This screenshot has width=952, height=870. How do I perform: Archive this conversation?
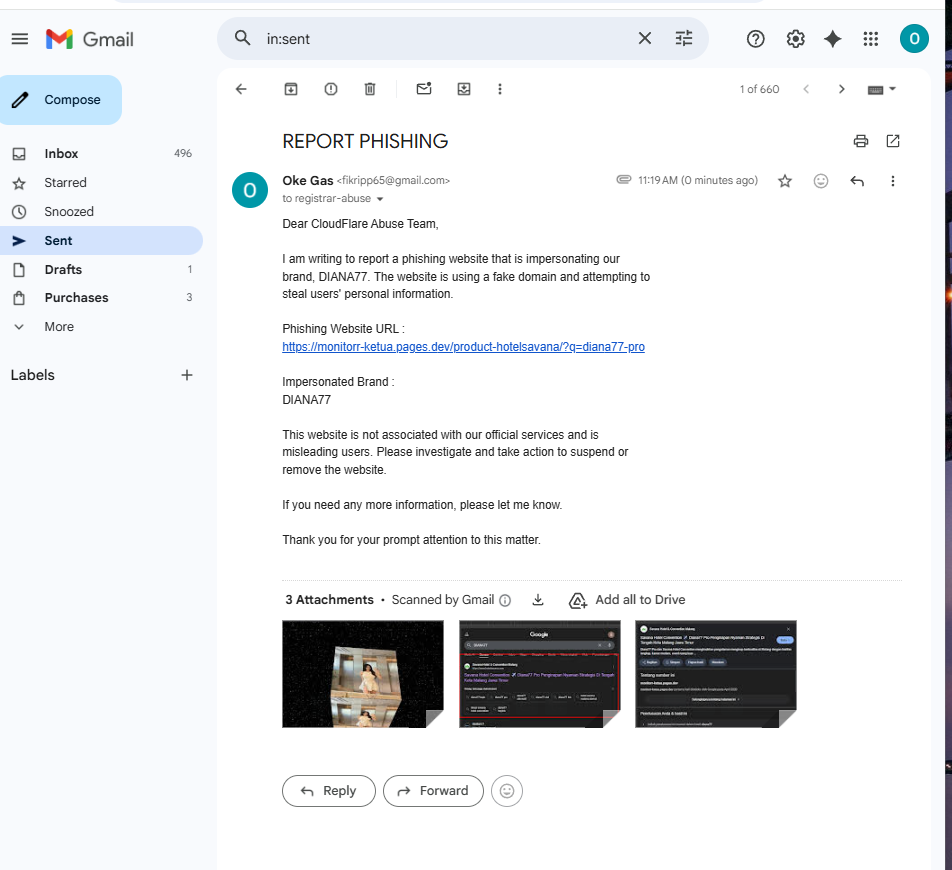[x=291, y=89]
